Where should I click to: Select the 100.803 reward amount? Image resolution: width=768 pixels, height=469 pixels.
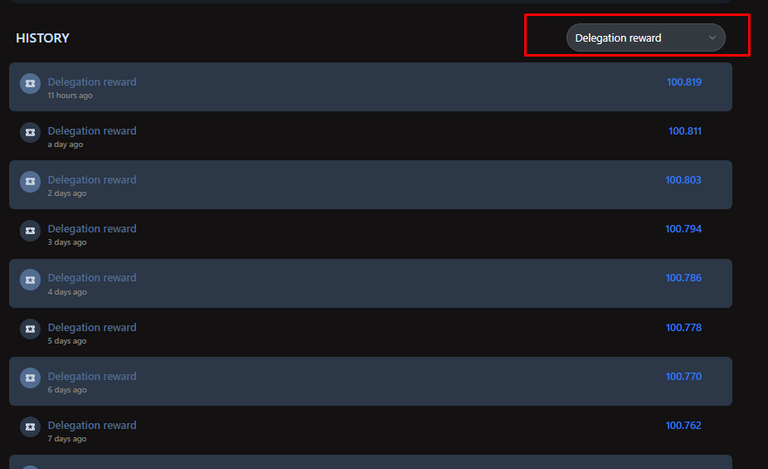click(x=683, y=180)
